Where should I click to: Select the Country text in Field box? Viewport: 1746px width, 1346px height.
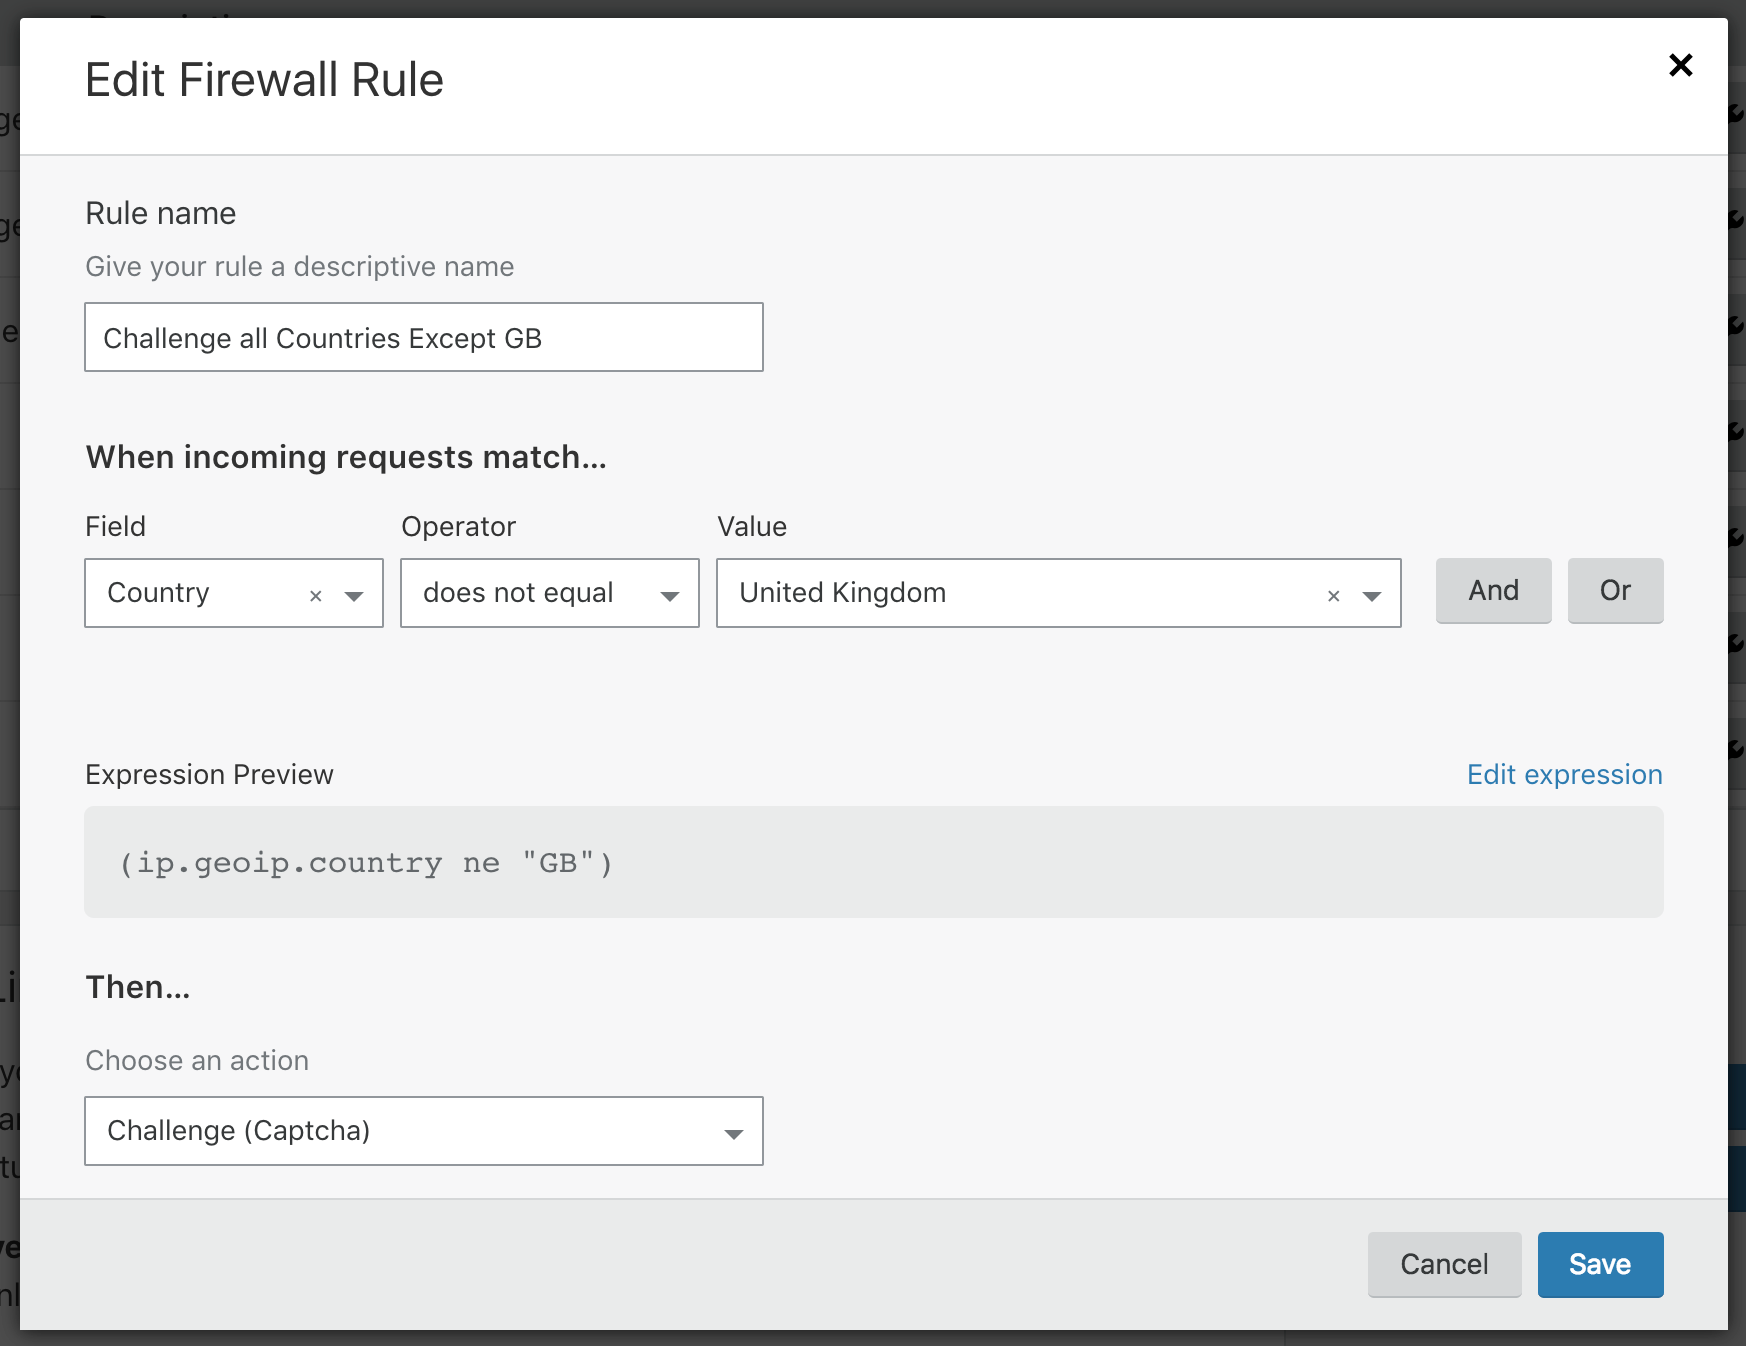158,593
